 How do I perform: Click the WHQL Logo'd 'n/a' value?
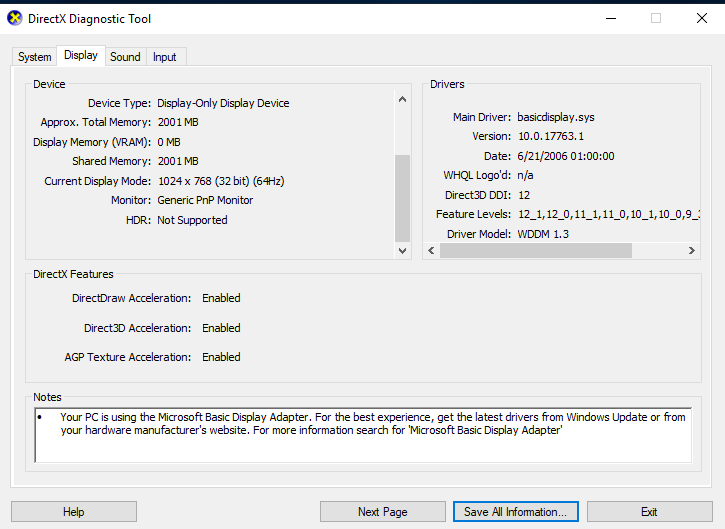pos(525,176)
